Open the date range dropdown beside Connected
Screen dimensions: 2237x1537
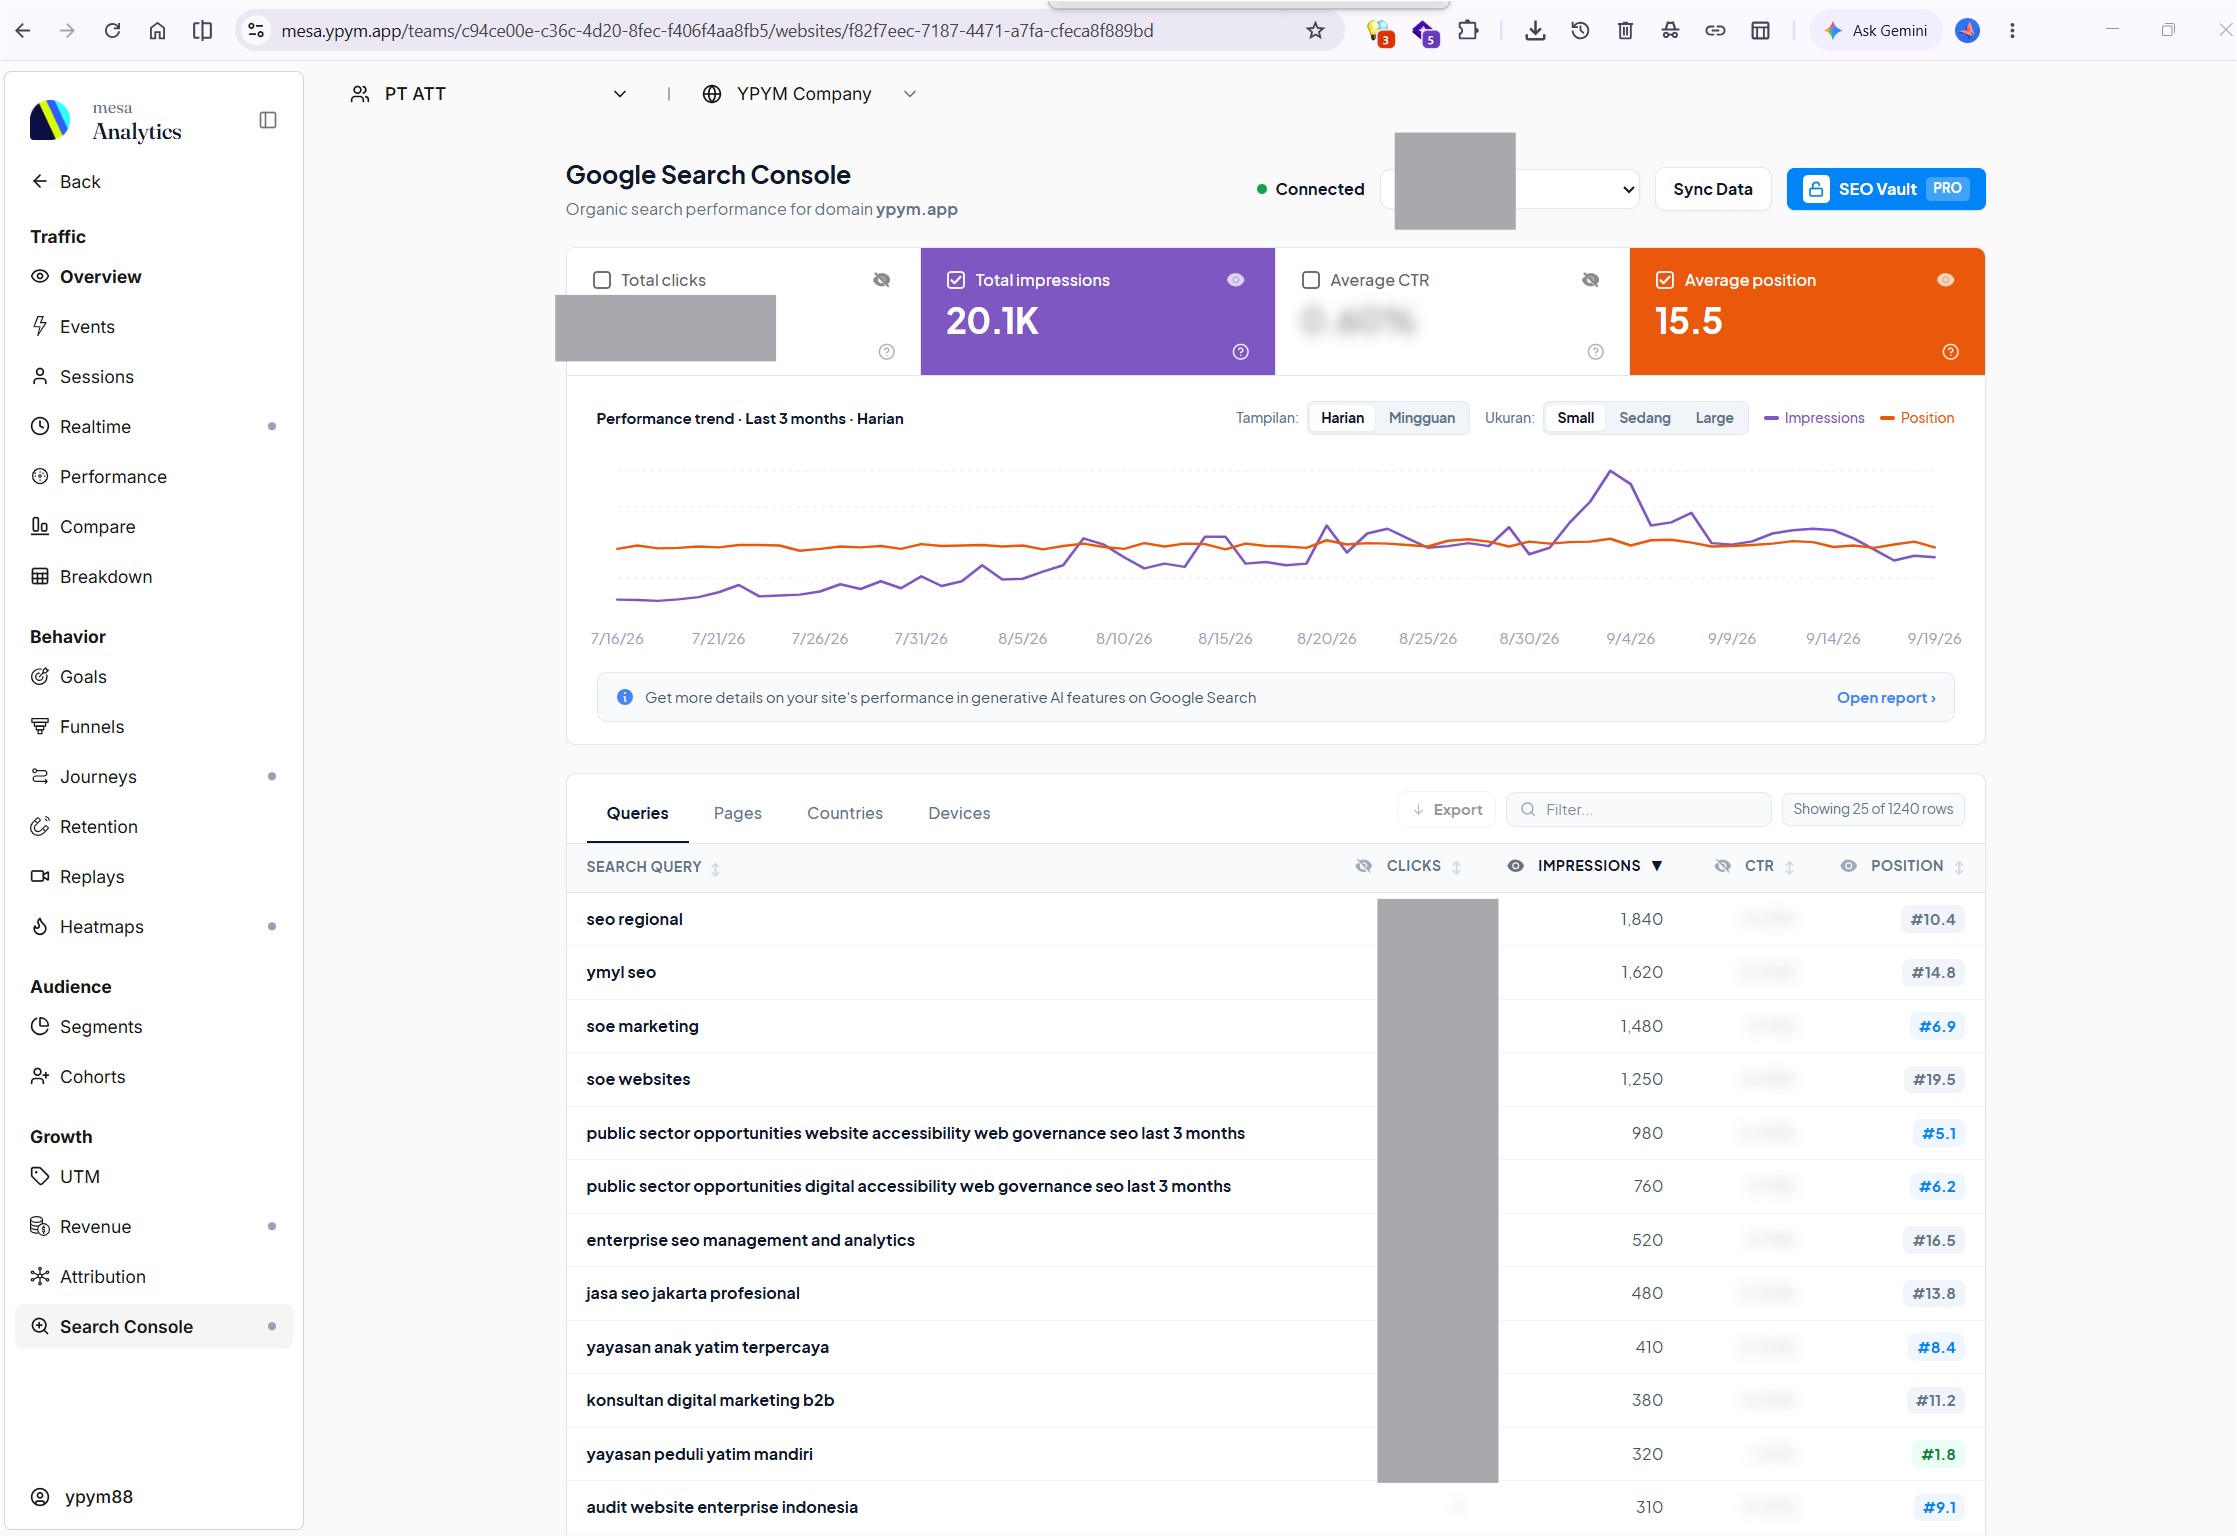click(1509, 189)
